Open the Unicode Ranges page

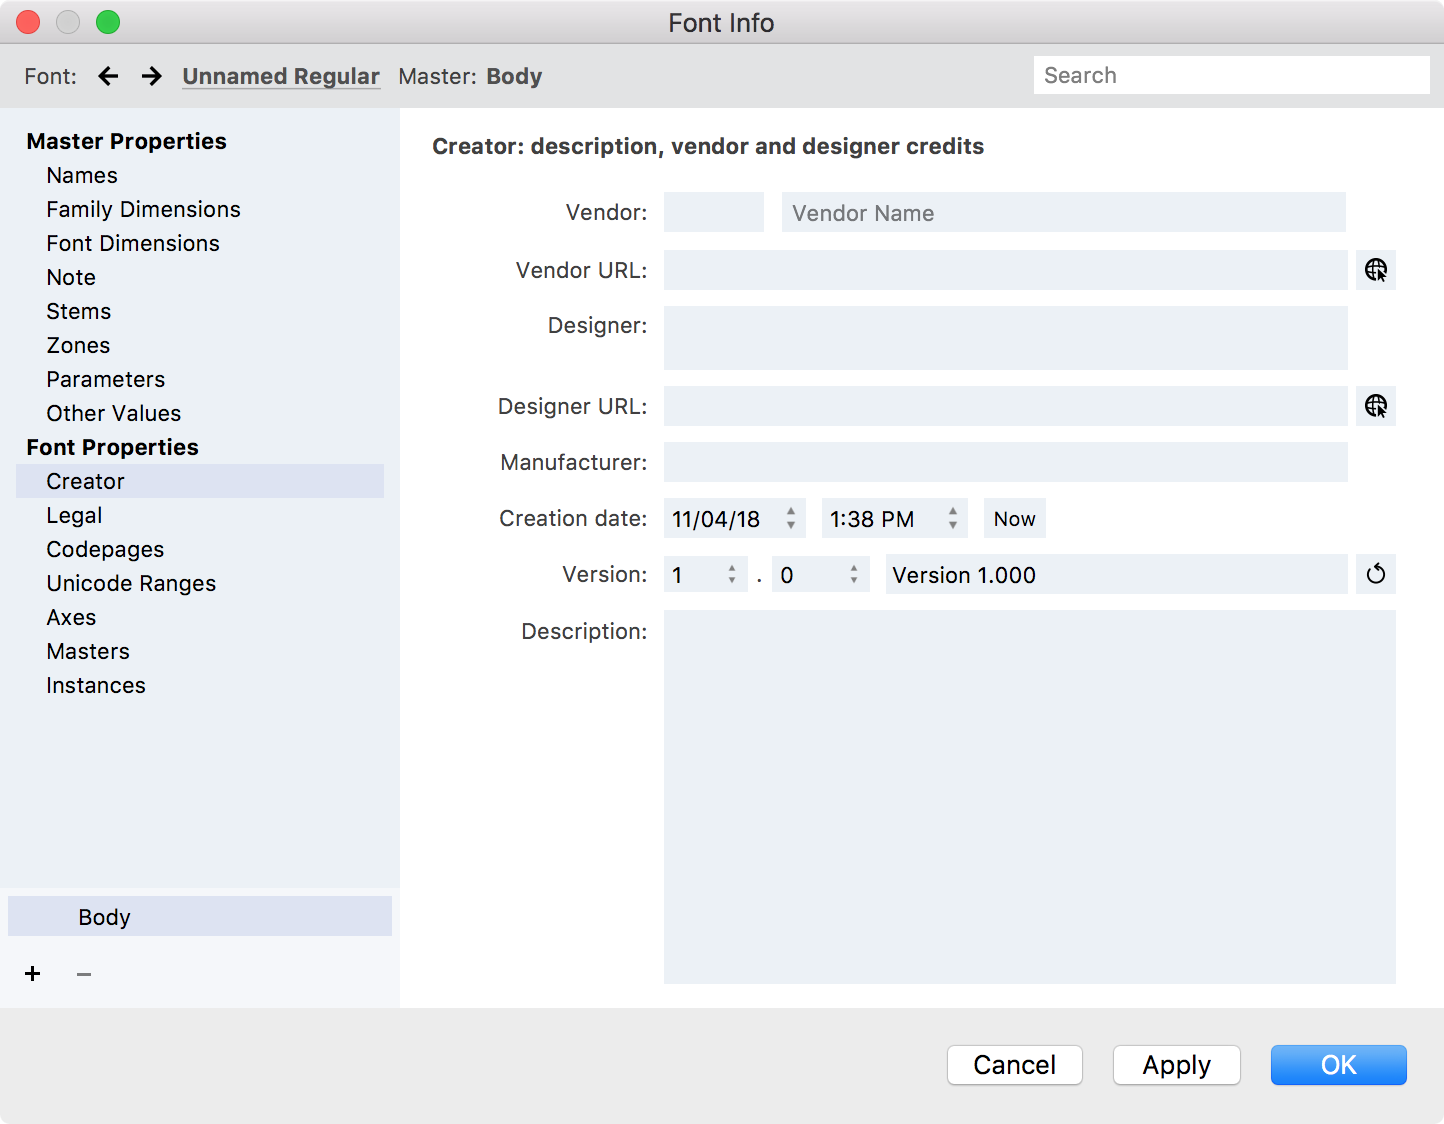pyautogui.click(x=131, y=583)
